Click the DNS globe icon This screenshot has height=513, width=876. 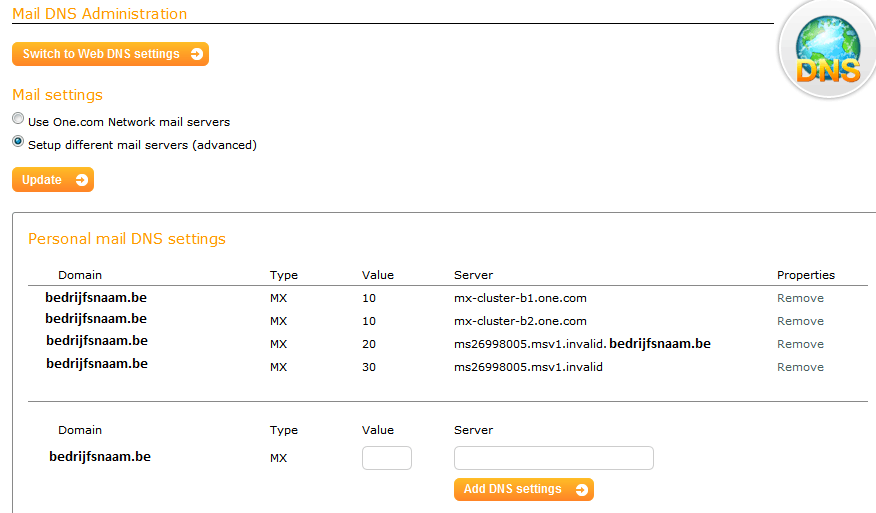coord(827,50)
